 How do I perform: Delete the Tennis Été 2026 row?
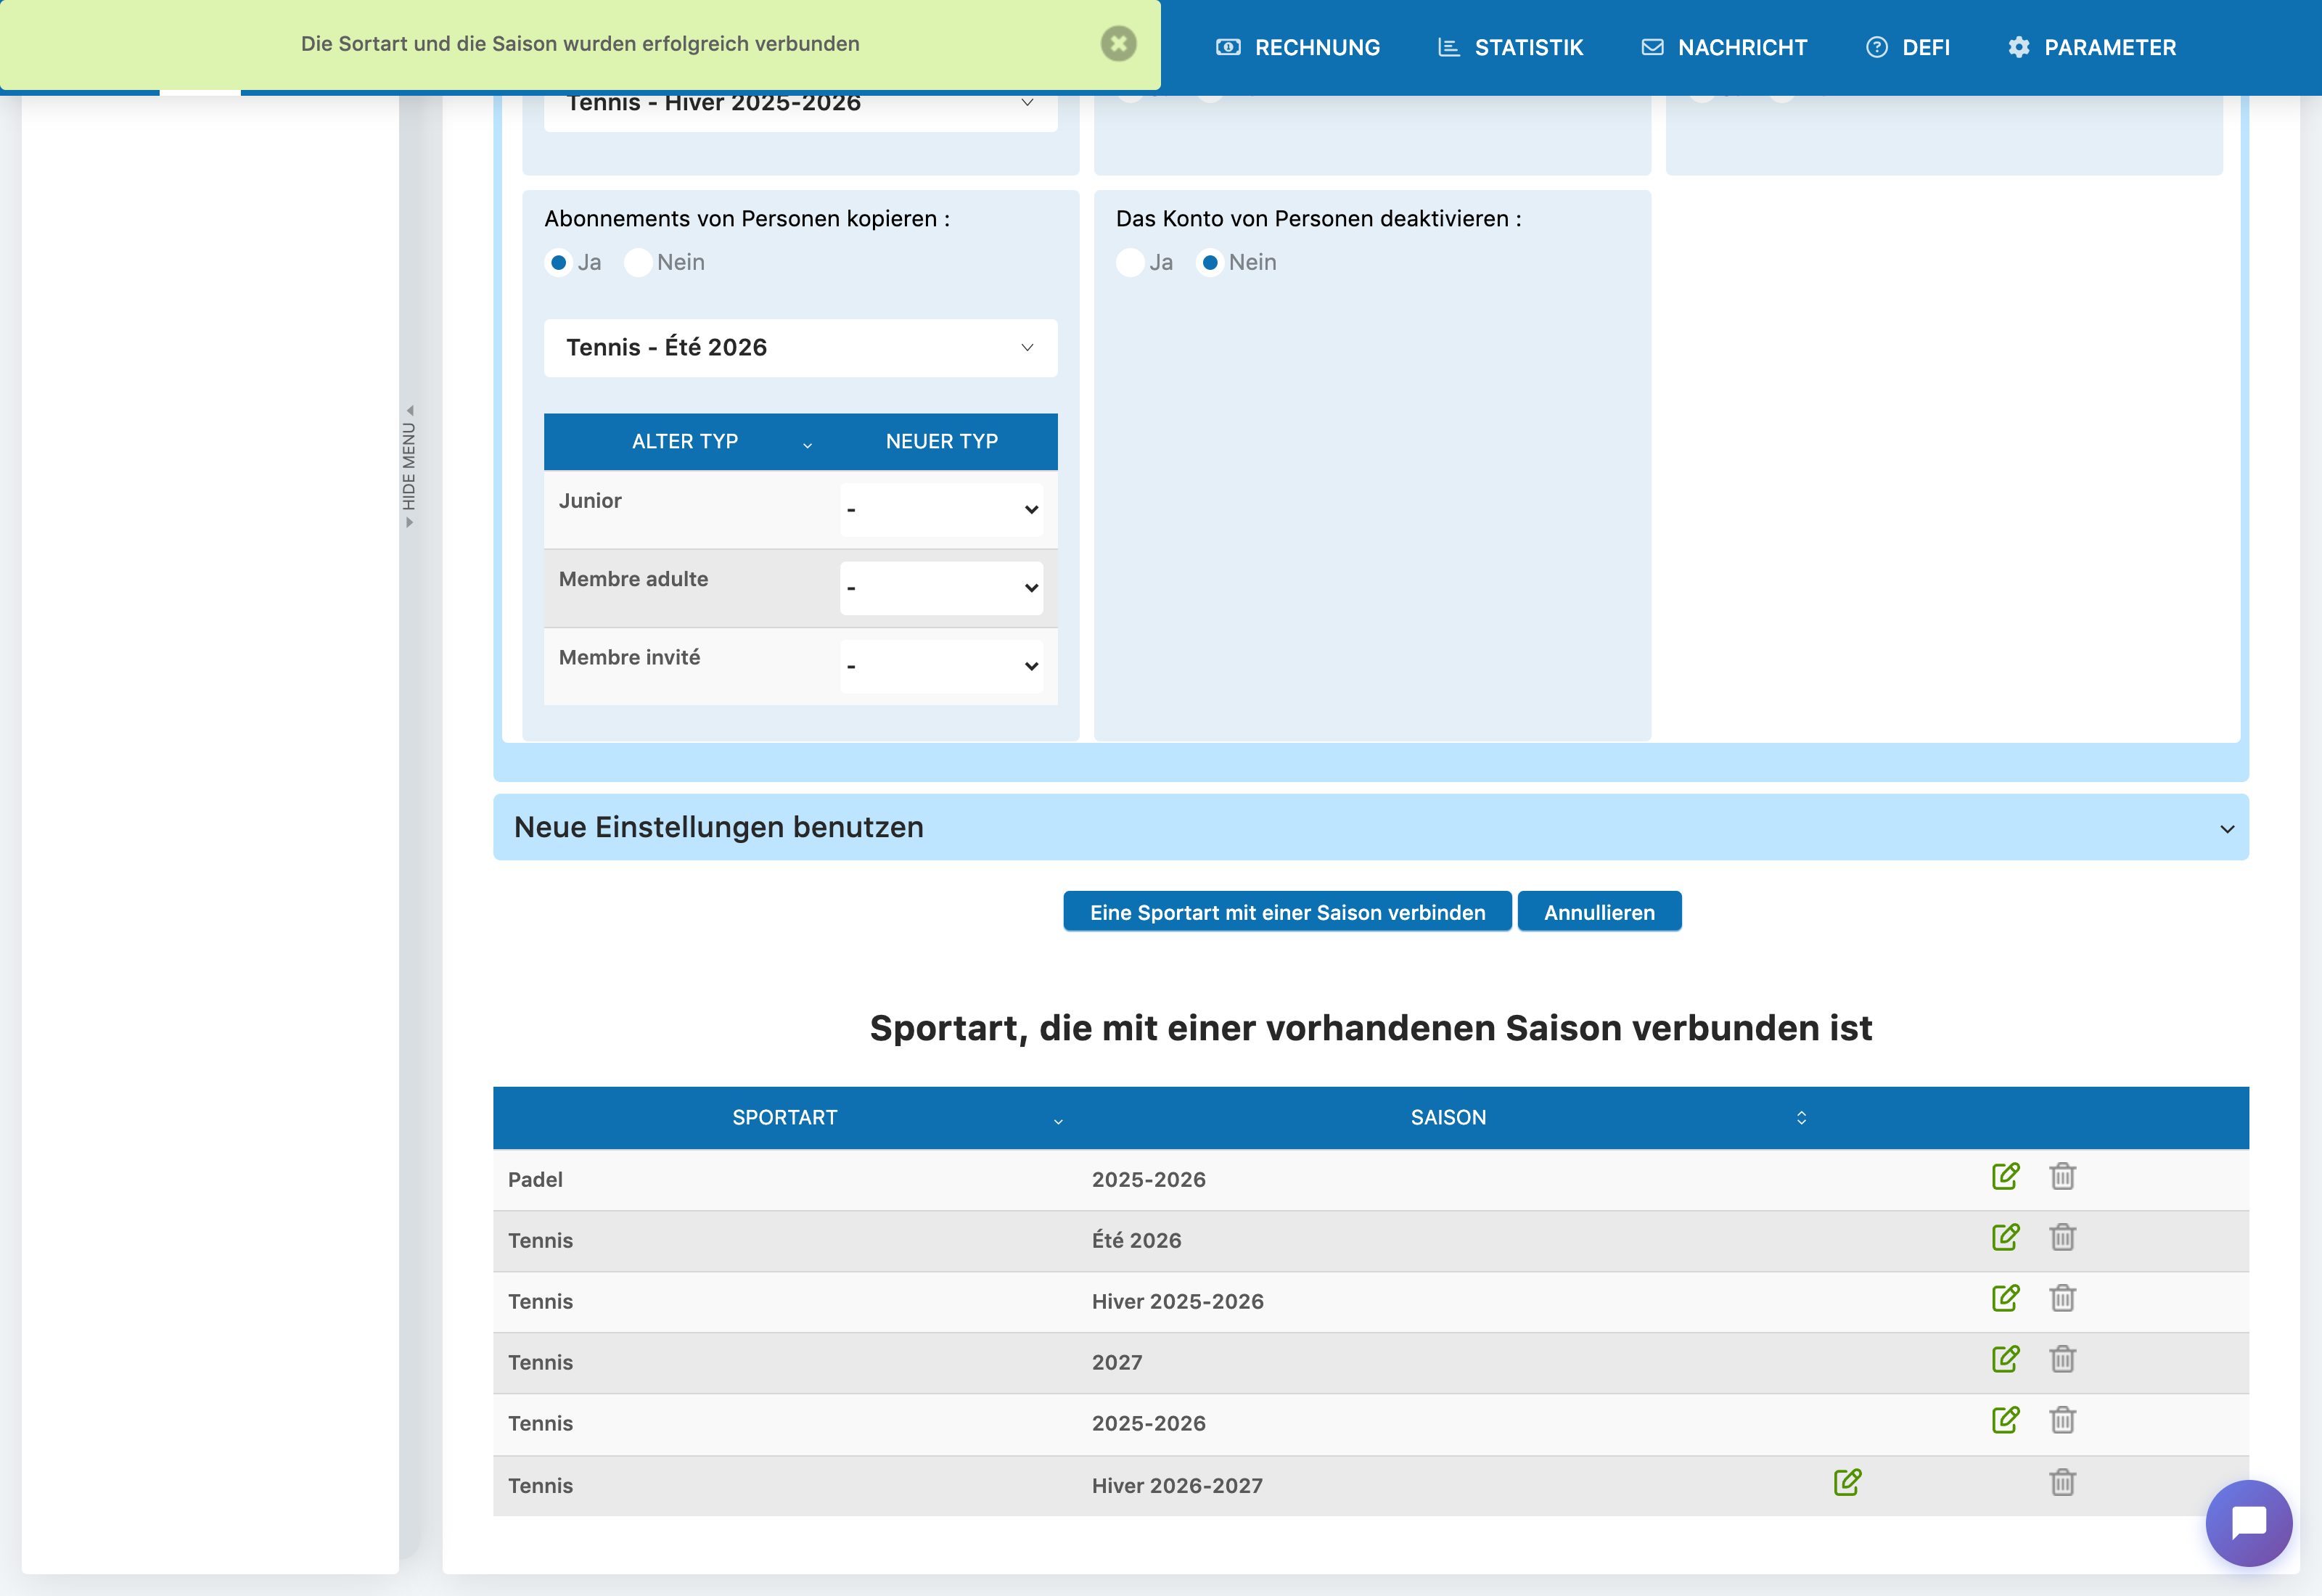[2062, 1237]
